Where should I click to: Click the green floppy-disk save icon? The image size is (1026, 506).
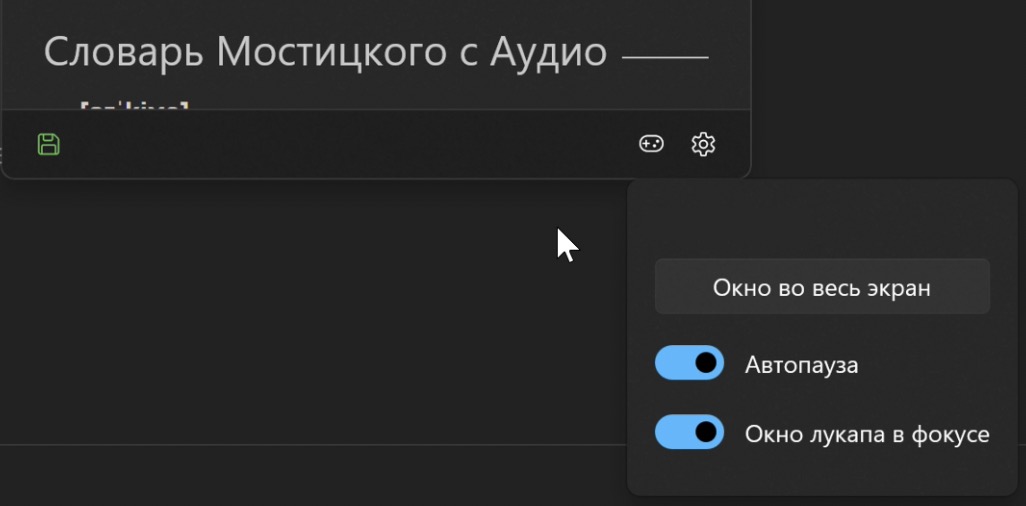(49, 144)
